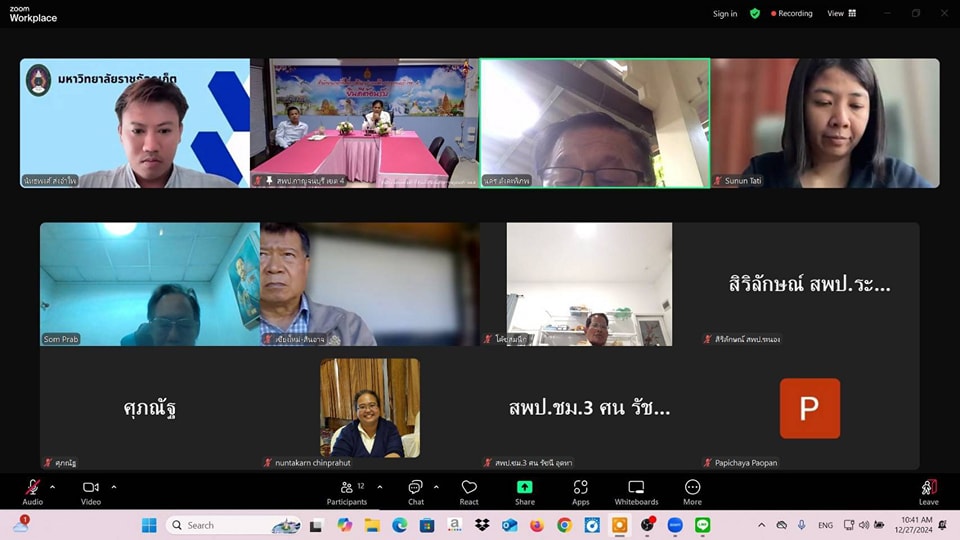
Task: Click the tray microphone icon
Action: (801, 525)
